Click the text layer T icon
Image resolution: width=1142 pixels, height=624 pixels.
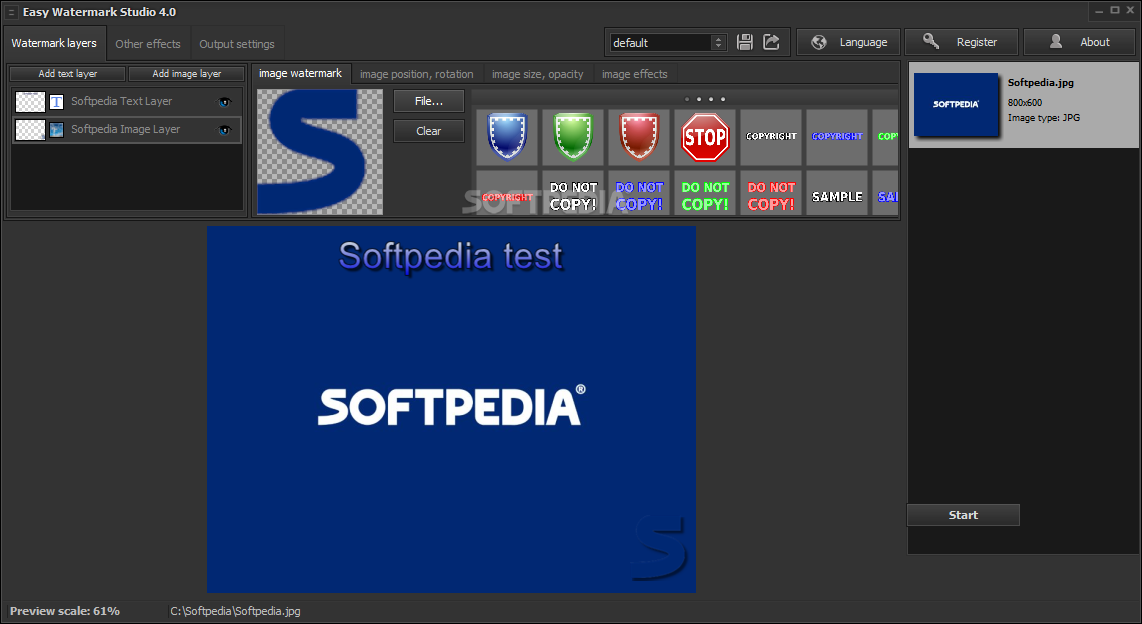coord(56,102)
